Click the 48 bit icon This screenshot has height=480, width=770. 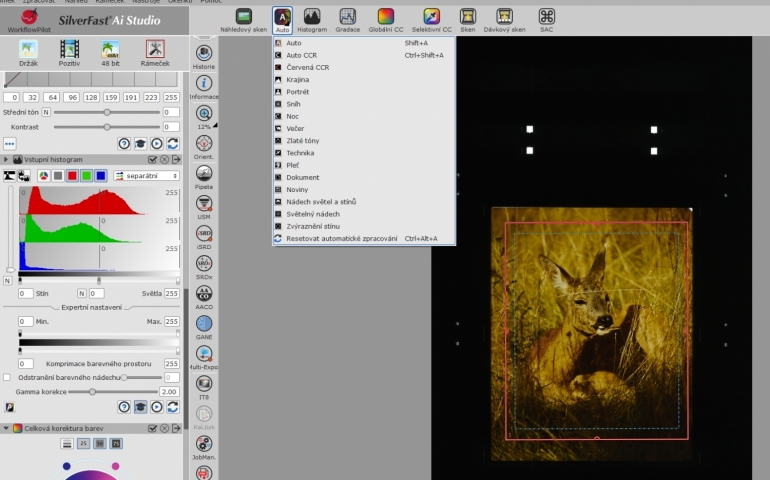(110, 49)
